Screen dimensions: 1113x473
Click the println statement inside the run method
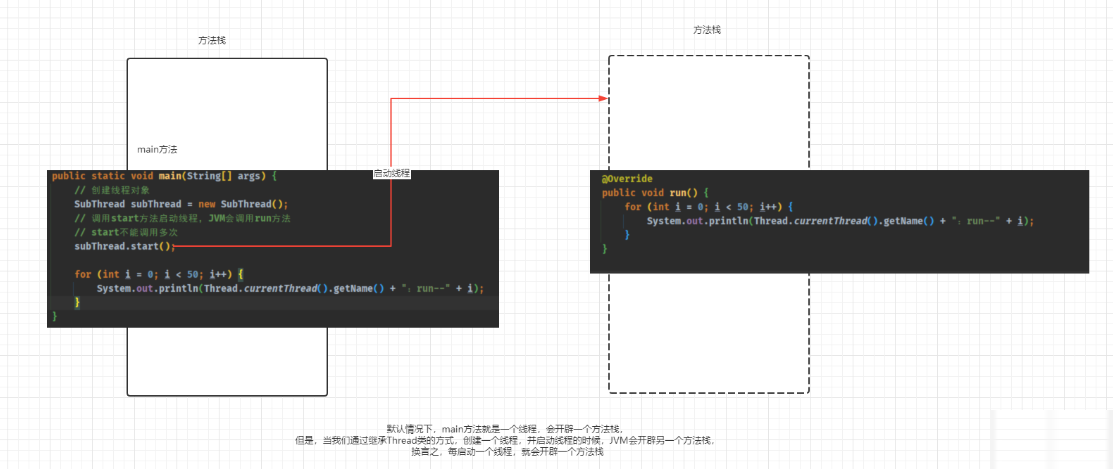[x=839, y=221]
